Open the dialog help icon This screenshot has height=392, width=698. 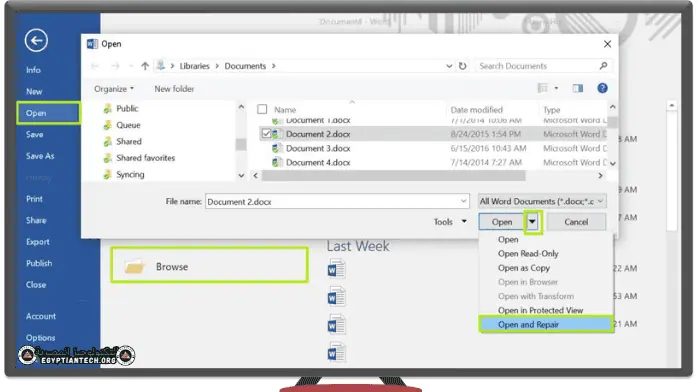[x=602, y=88]
